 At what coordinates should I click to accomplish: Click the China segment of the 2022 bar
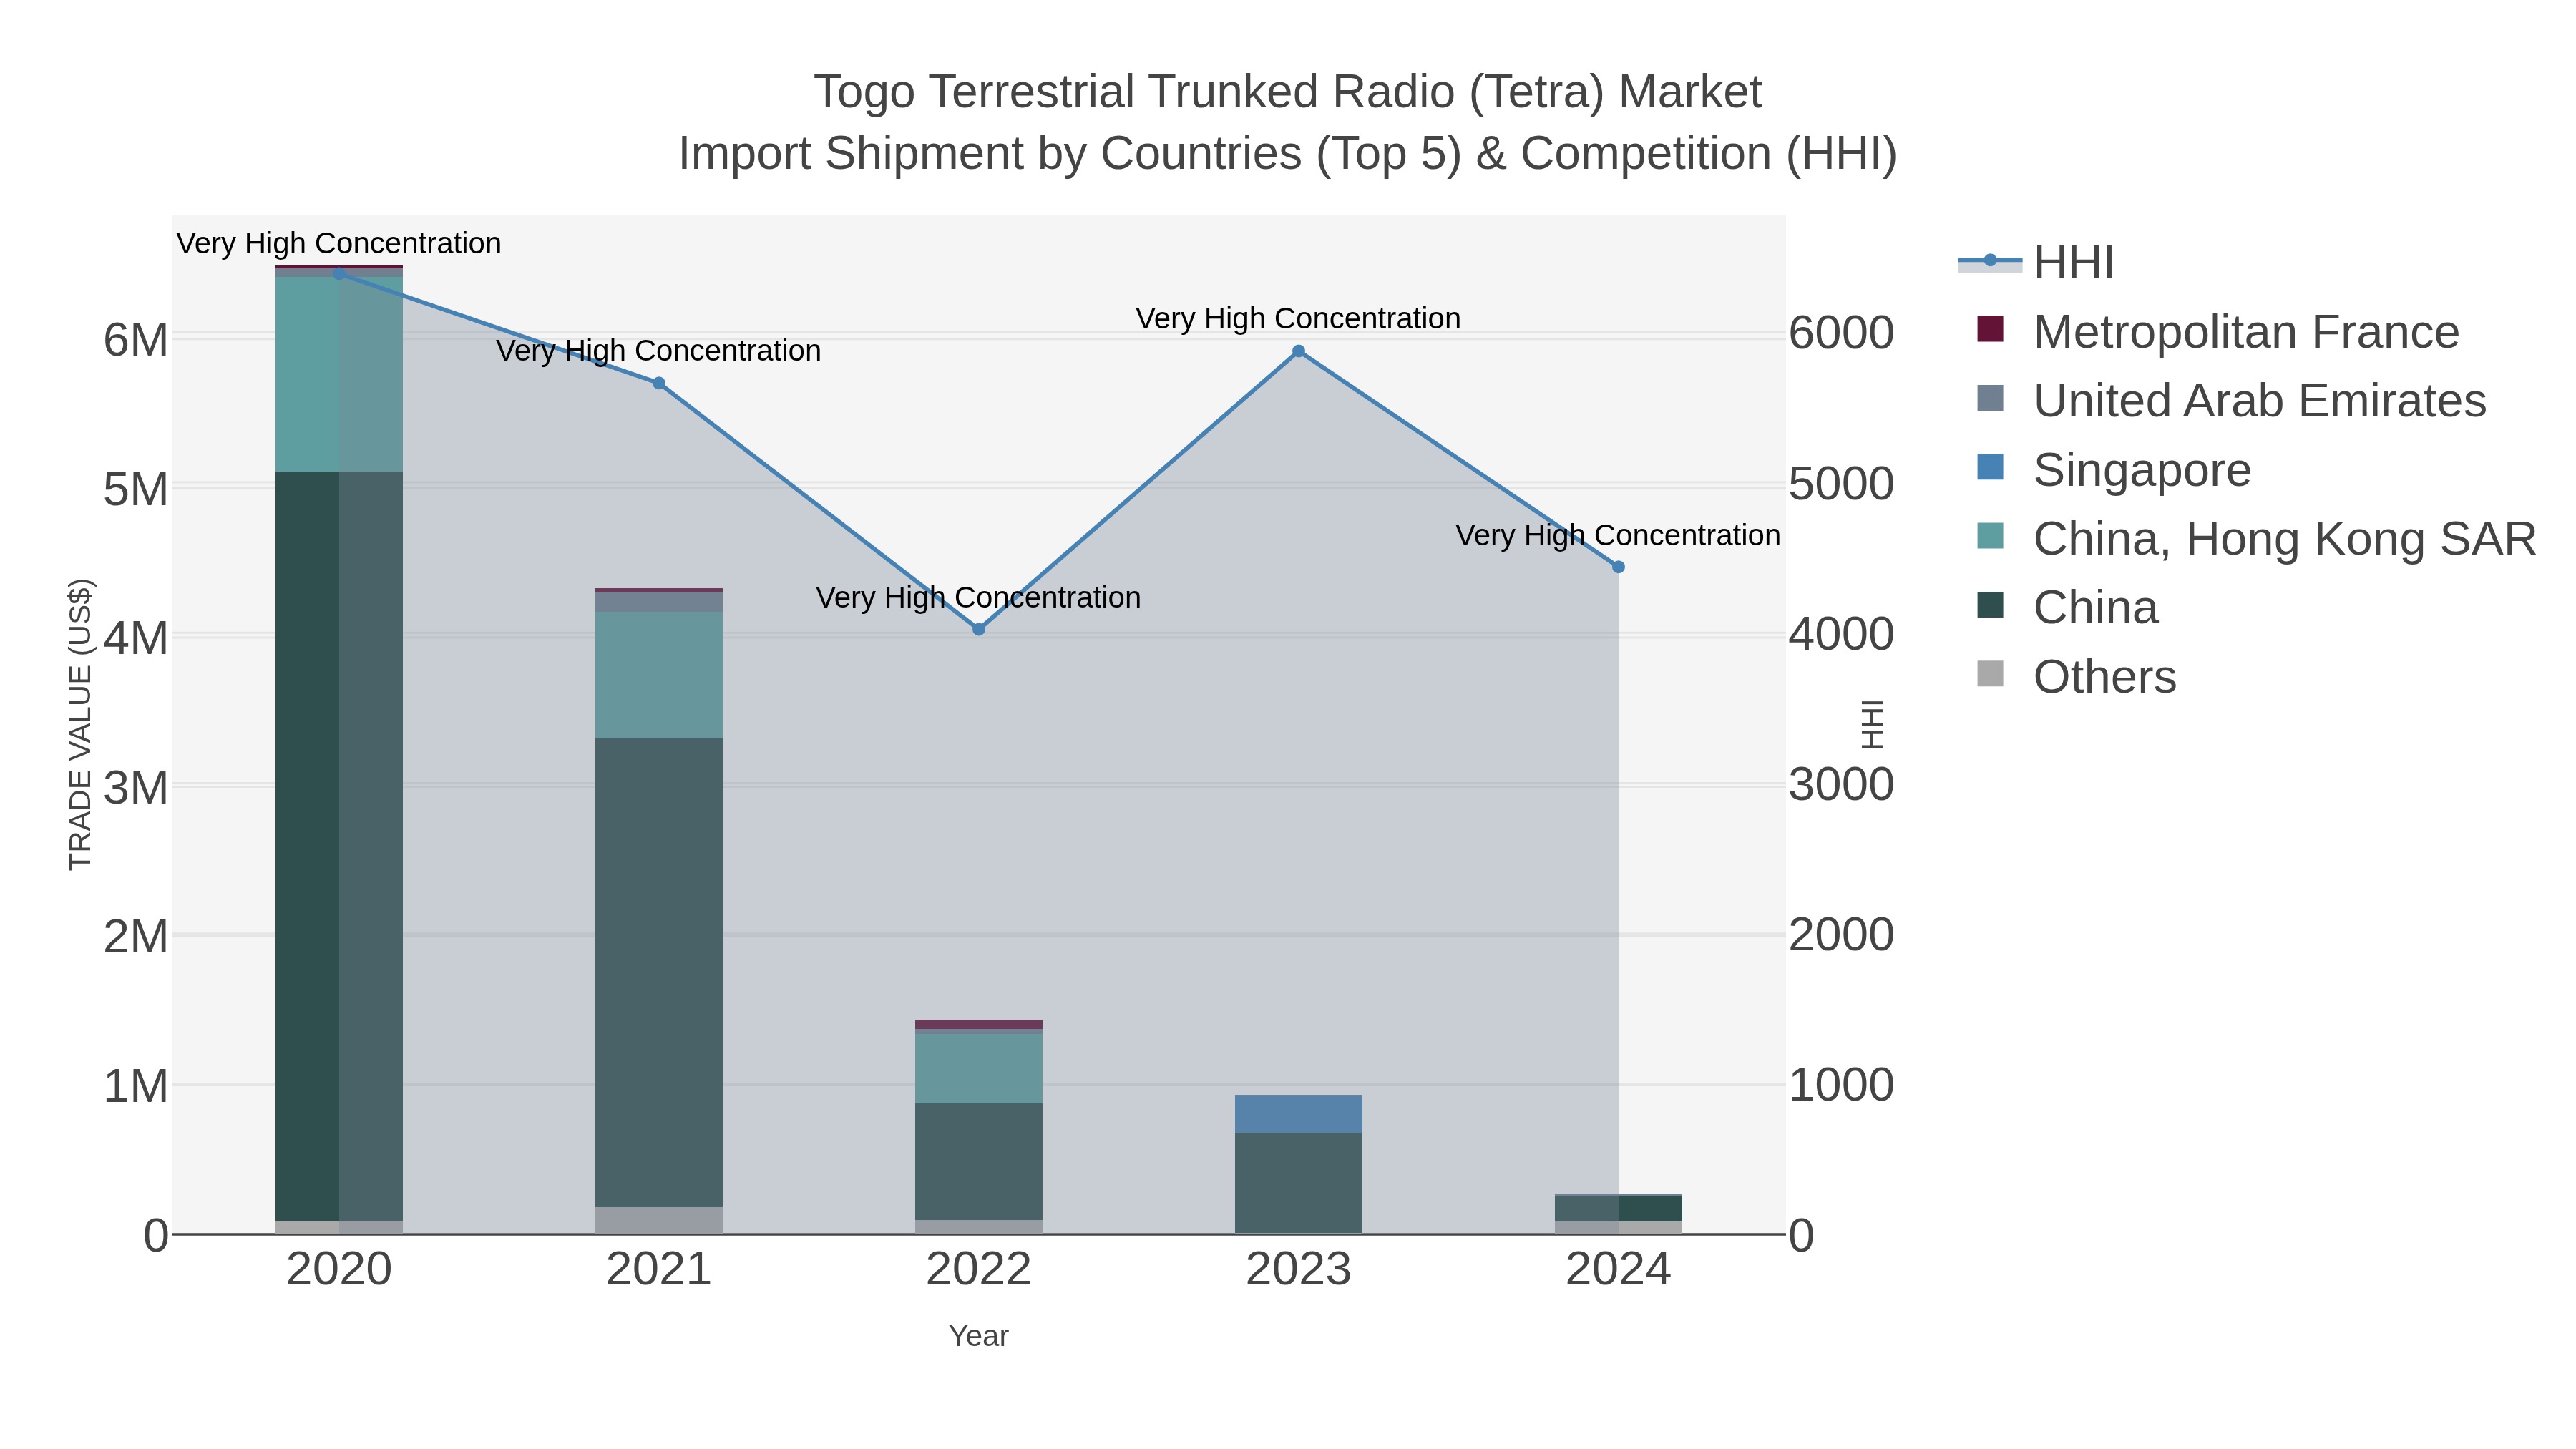click(x=979, y=1162)
